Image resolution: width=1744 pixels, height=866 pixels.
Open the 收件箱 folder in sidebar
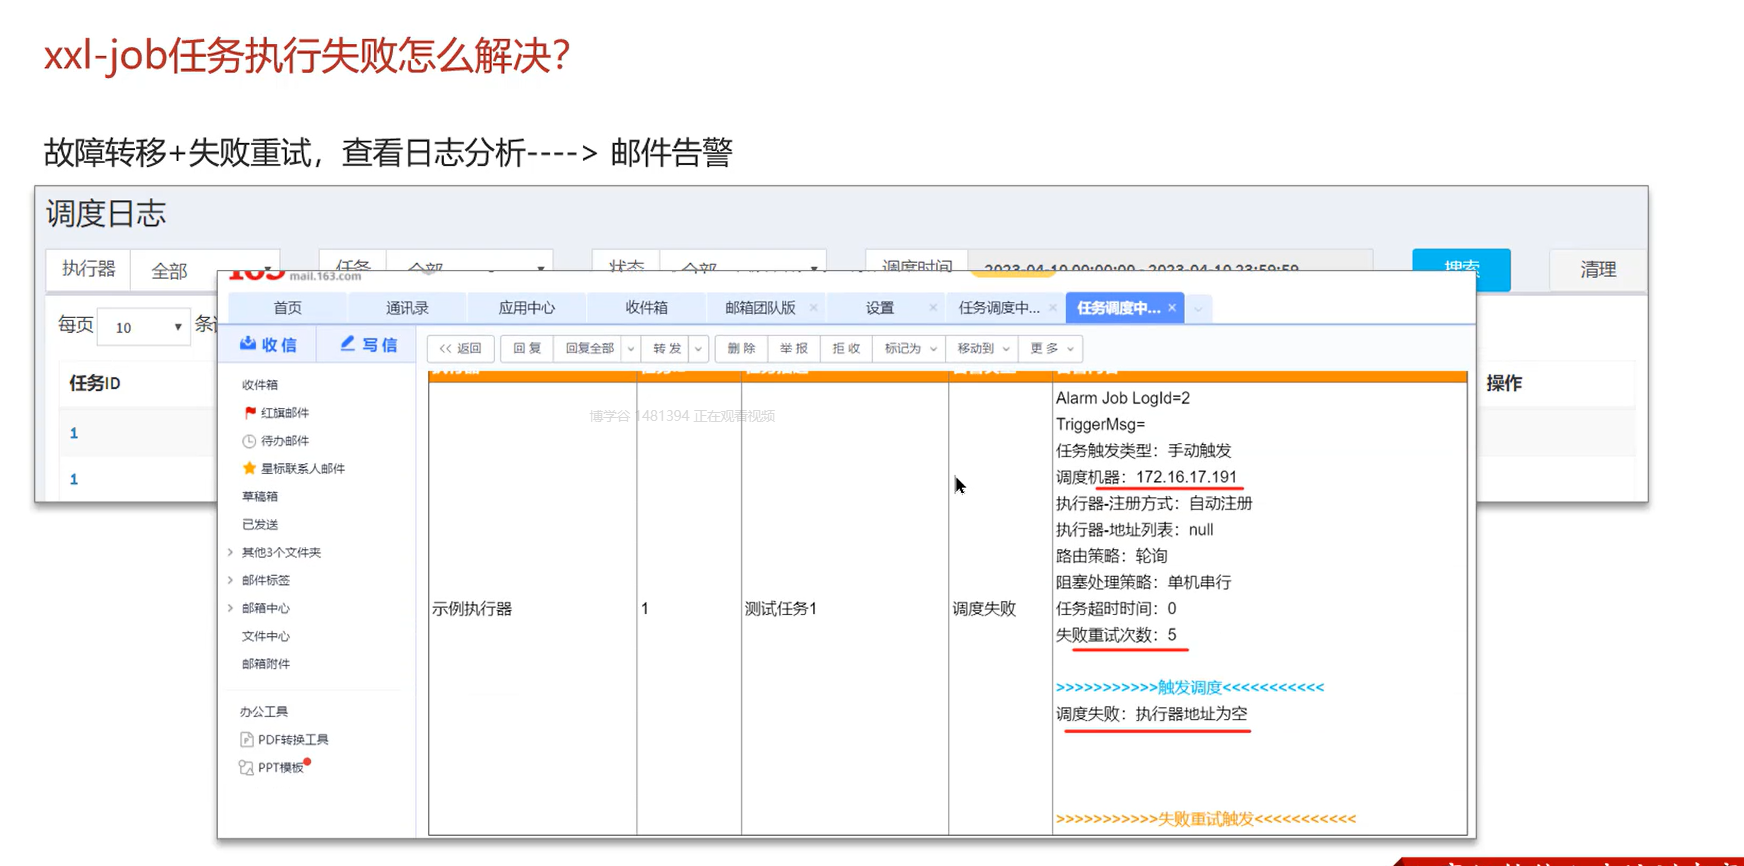click(260, 384)
